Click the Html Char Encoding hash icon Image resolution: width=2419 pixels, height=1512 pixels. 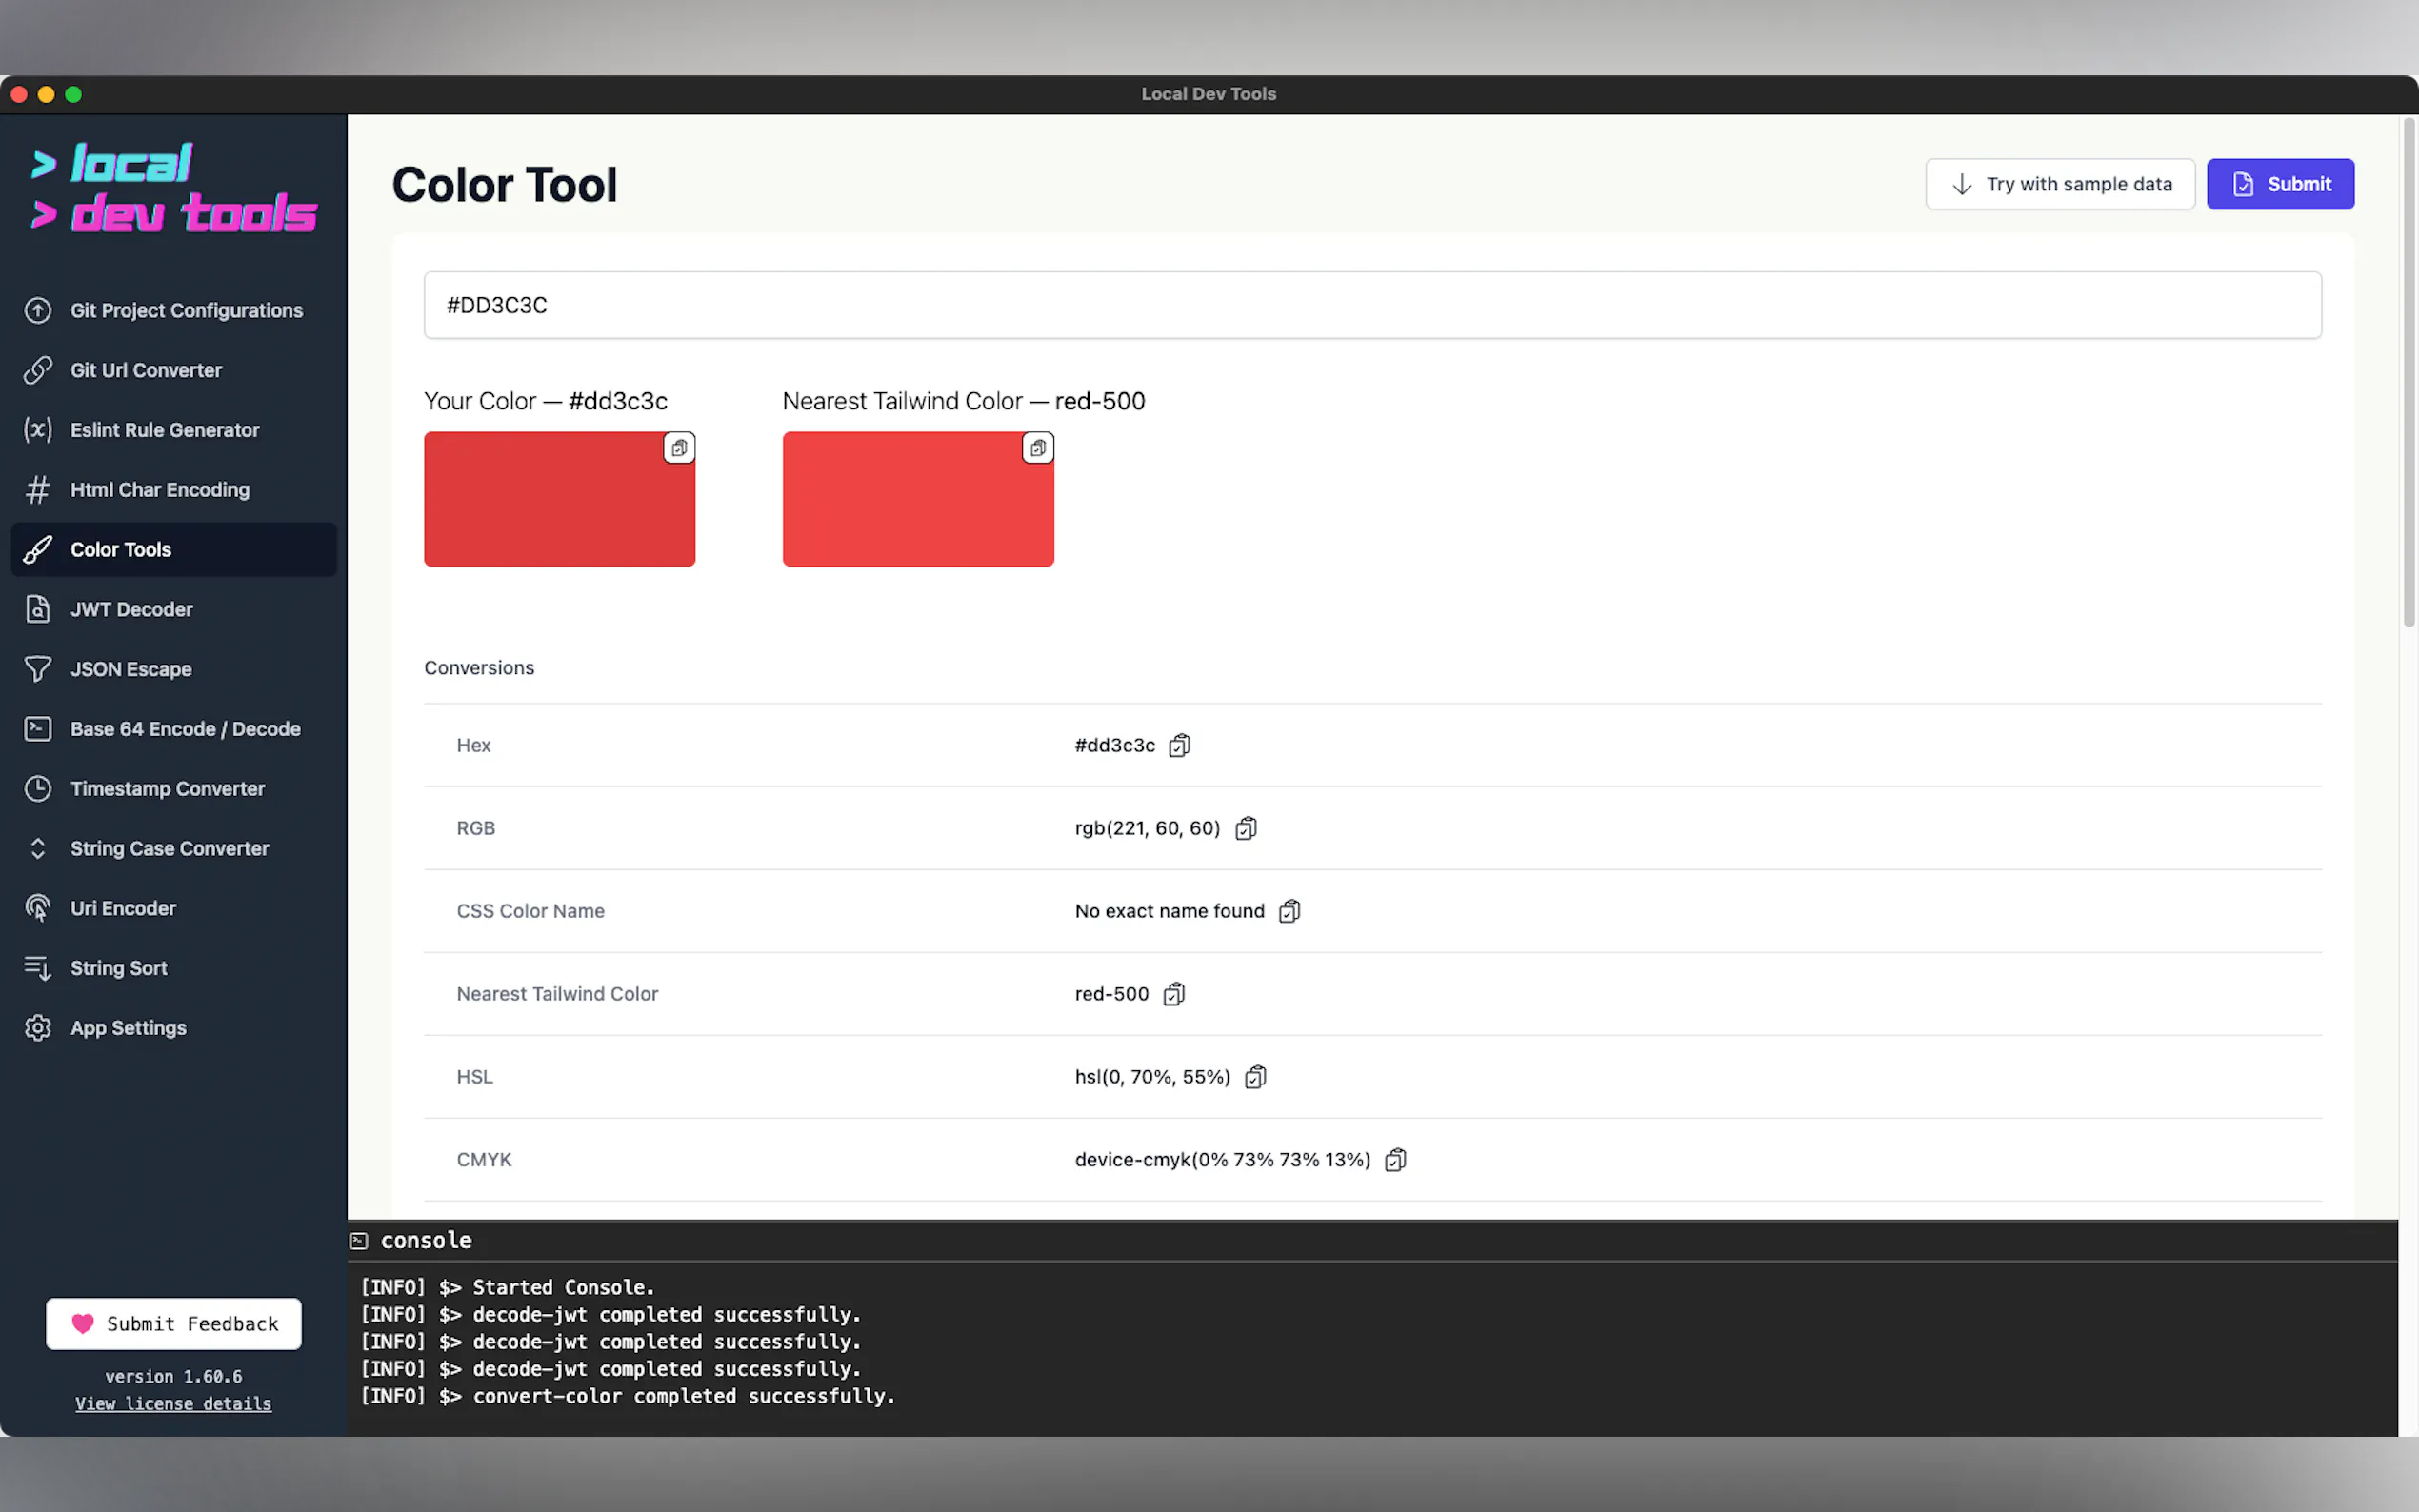38,490
